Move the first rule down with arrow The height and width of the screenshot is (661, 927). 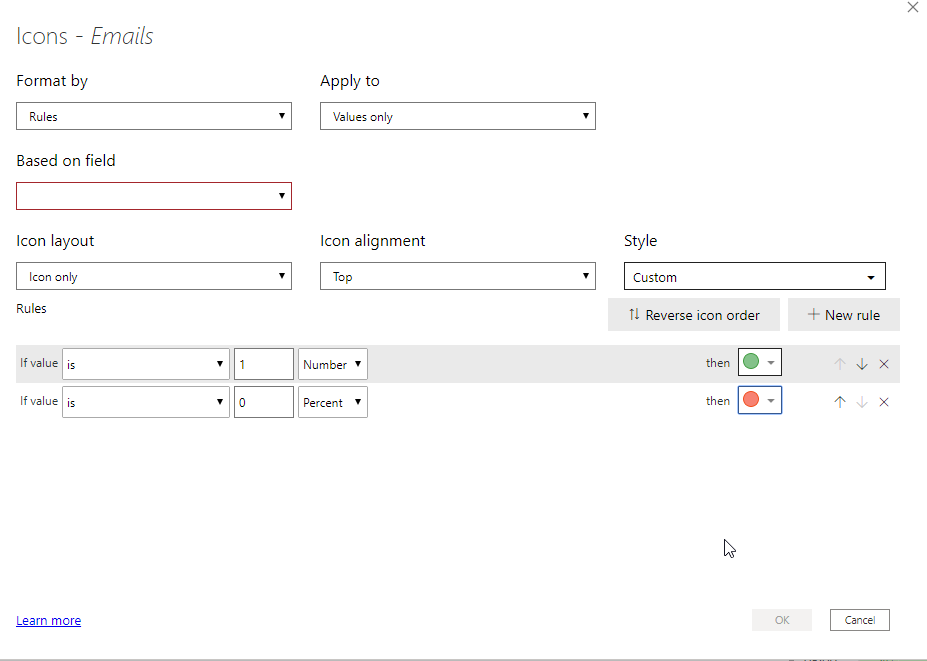pos(862,364)
